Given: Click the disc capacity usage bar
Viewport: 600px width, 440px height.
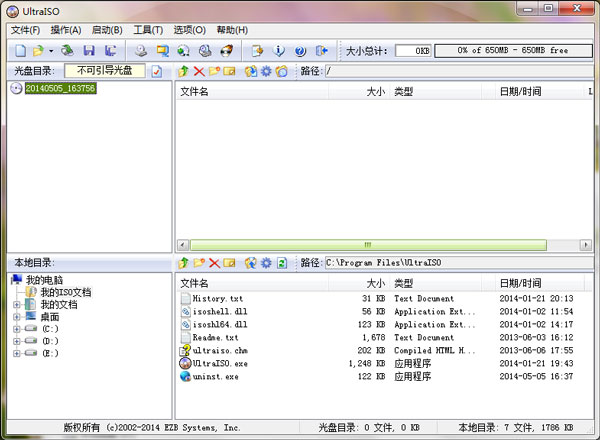Looking at the screenshot, I should [512, 50].
